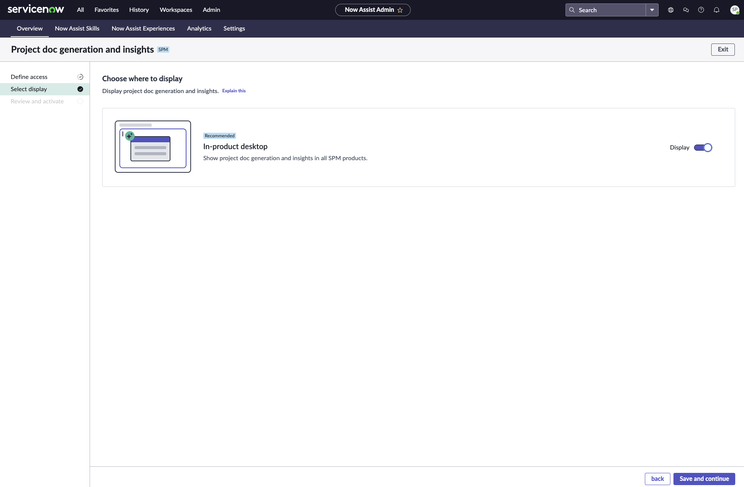The height and width of the screenshot is (487, 744).
Task: Open the History menu
Action: pyautogui.click(x=139, y=9)
